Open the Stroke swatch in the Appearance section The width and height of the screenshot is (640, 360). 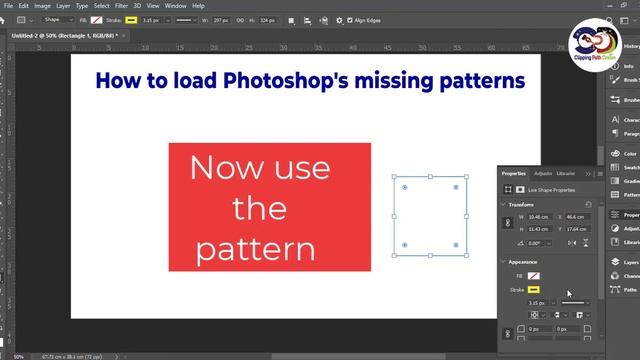coord(533,289)
